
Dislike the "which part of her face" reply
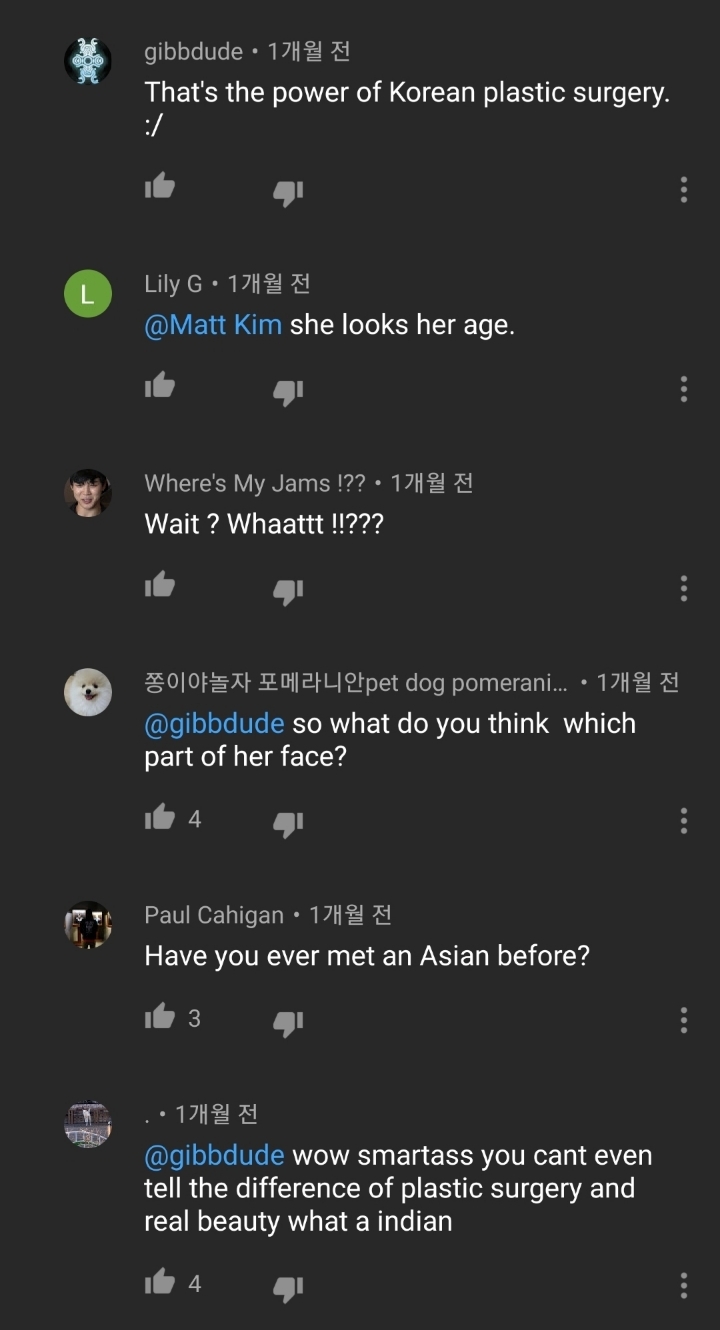[x=288, y=823]
